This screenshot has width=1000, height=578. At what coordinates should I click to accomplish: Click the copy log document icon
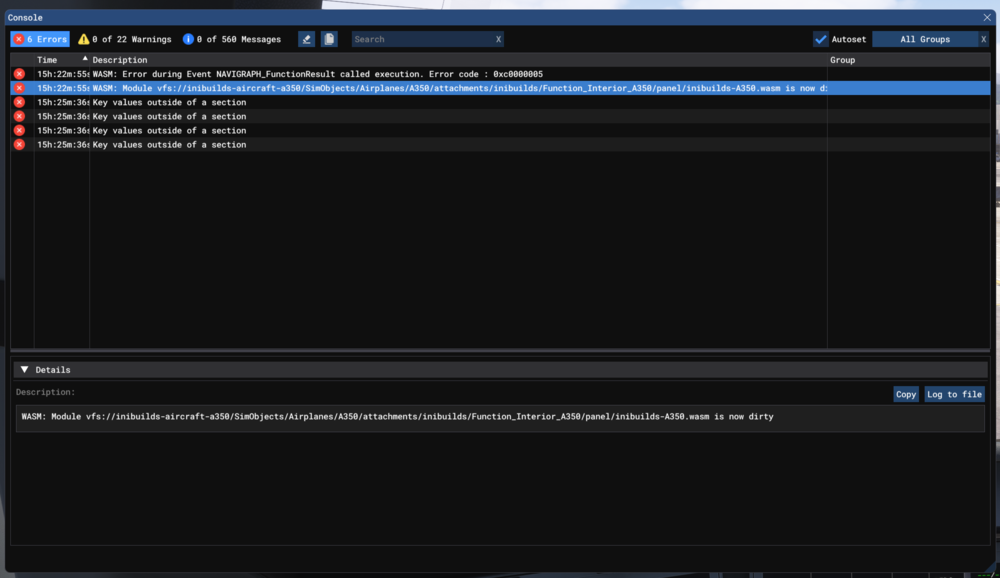pos(329,39)
